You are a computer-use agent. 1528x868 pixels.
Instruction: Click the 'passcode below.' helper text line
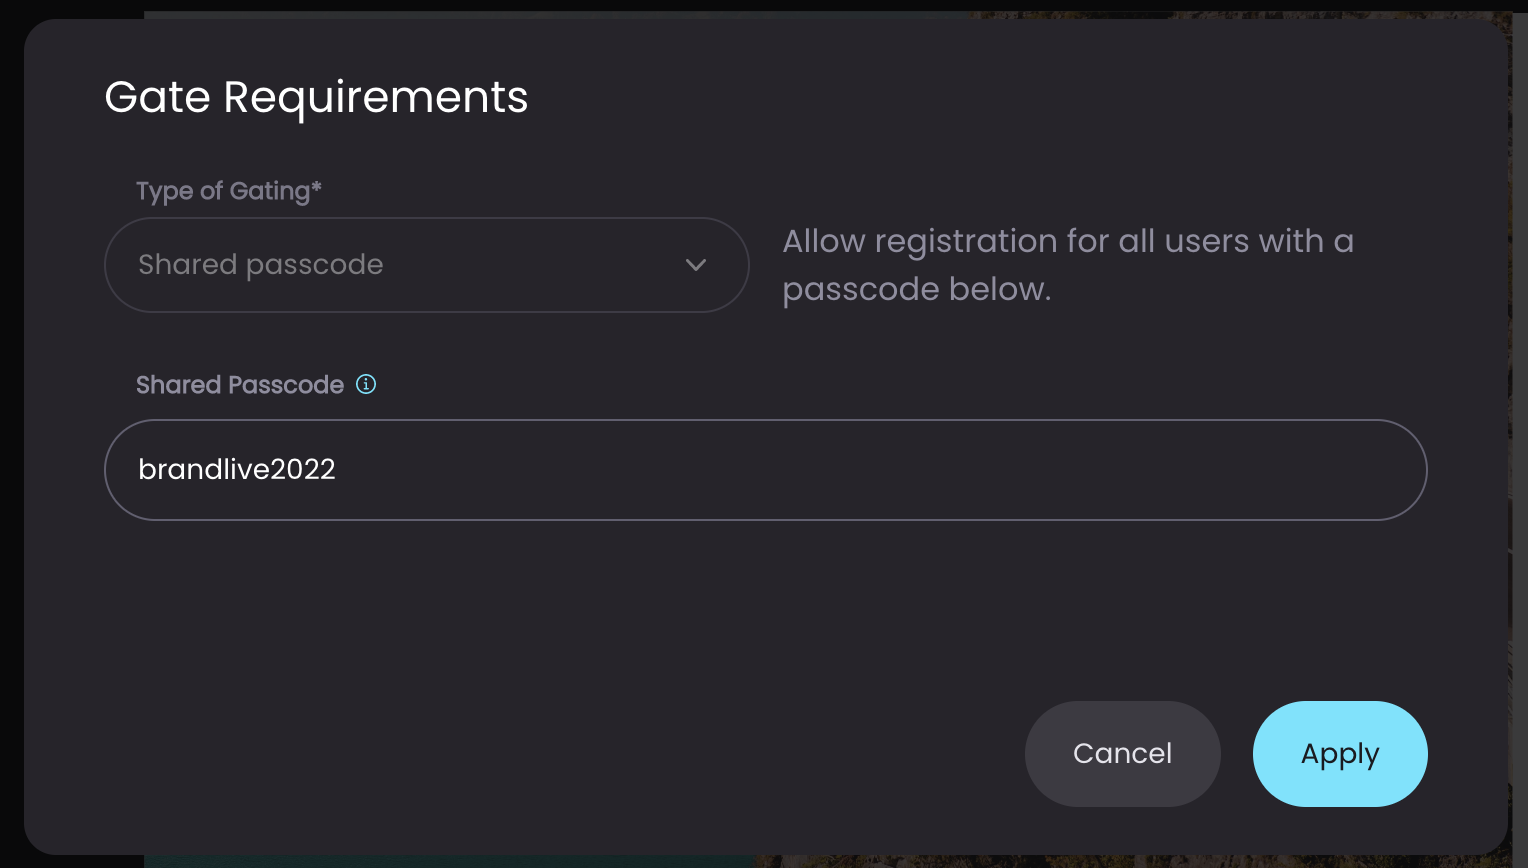tap(917, 289)
